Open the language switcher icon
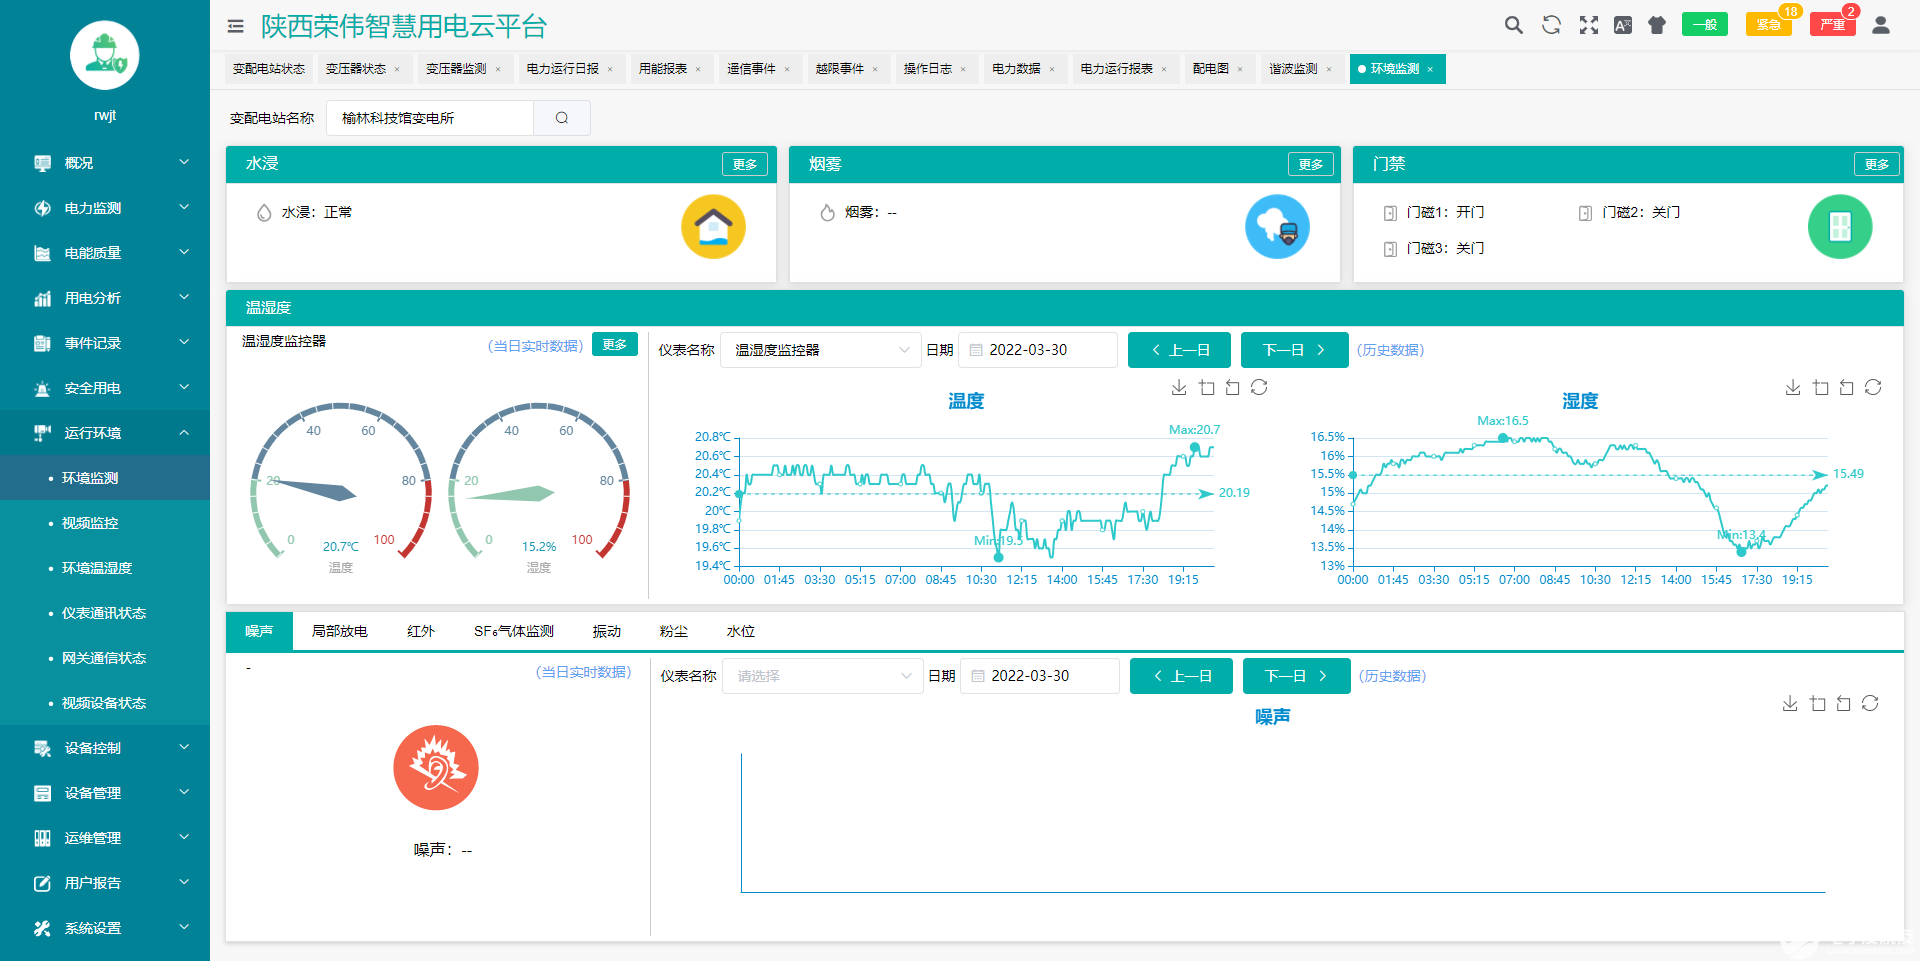The image size is (1920, 961). click(1623, 25)
